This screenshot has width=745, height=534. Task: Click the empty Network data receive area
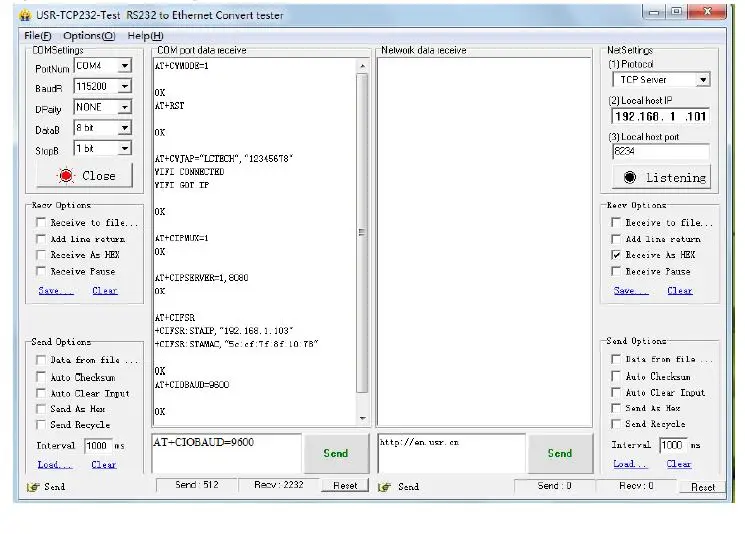coord(485,242)
